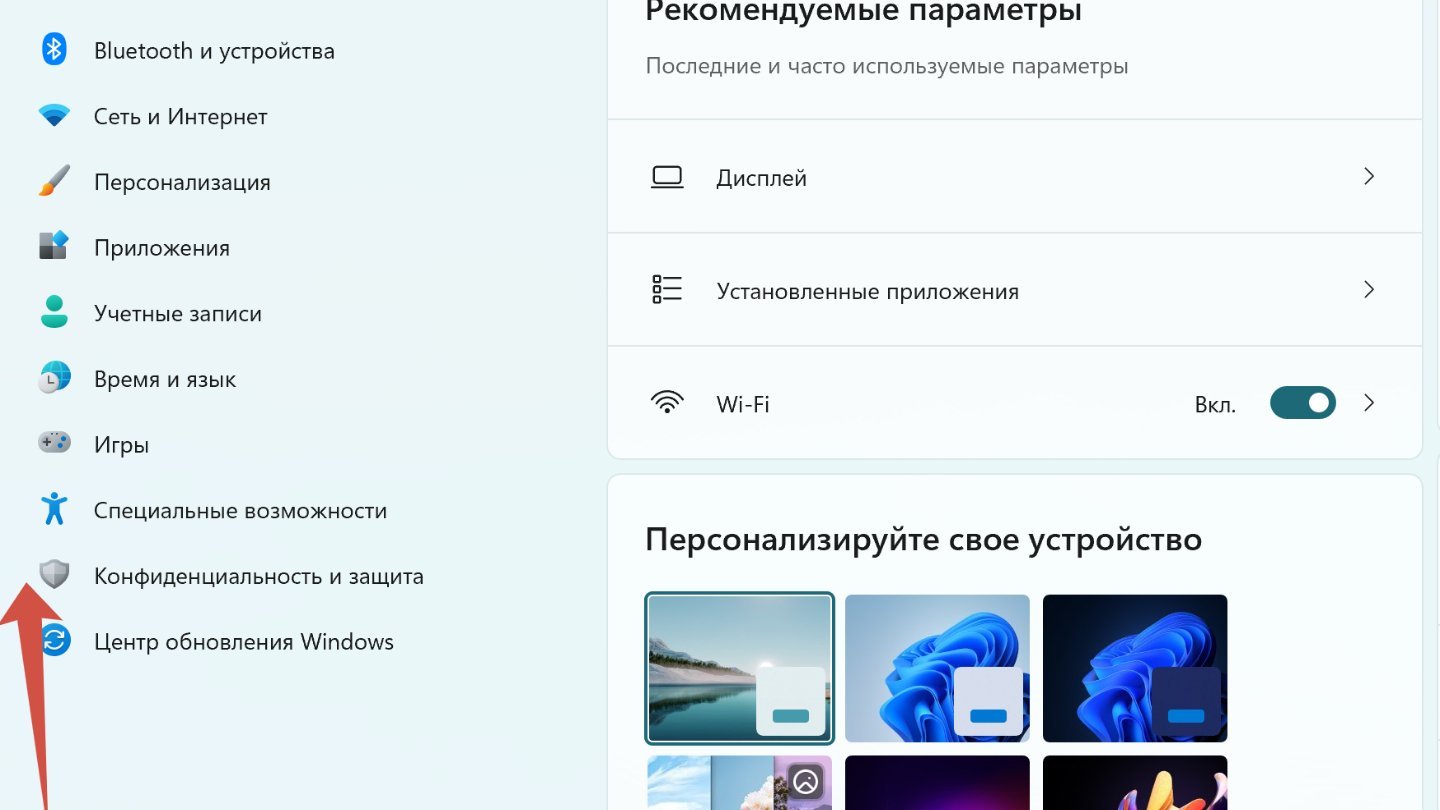Open Игры settings category
1440x810 pixels.
click(121, 445)
